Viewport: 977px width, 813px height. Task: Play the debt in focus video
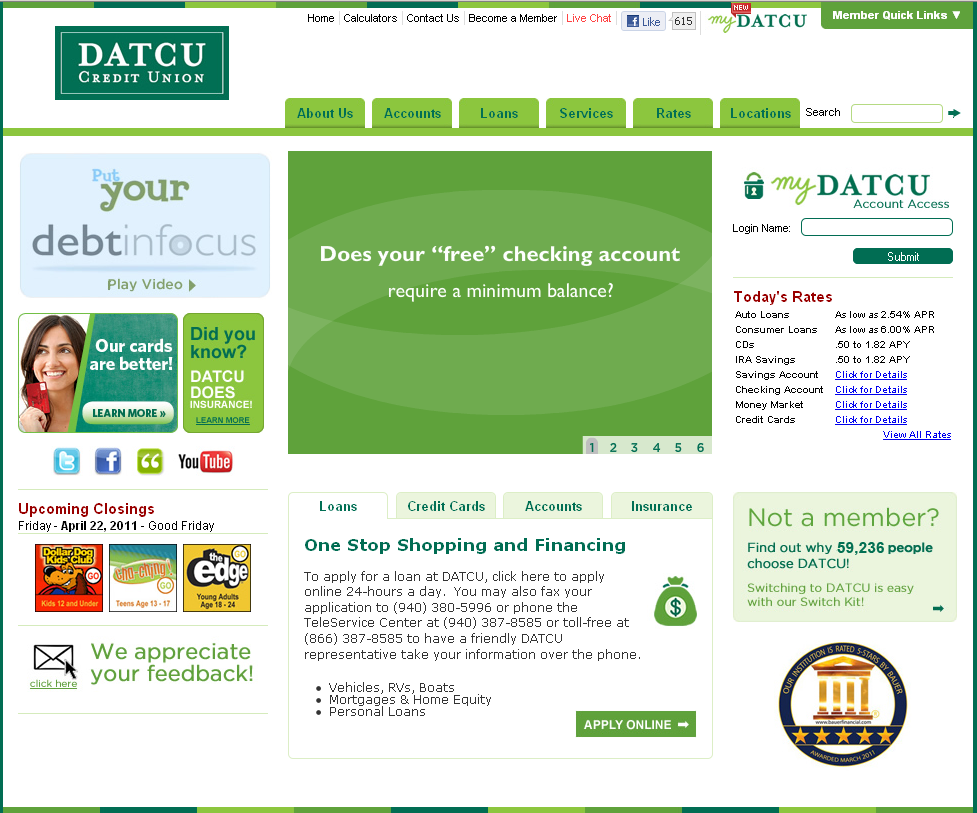click(x=151, y=284)
